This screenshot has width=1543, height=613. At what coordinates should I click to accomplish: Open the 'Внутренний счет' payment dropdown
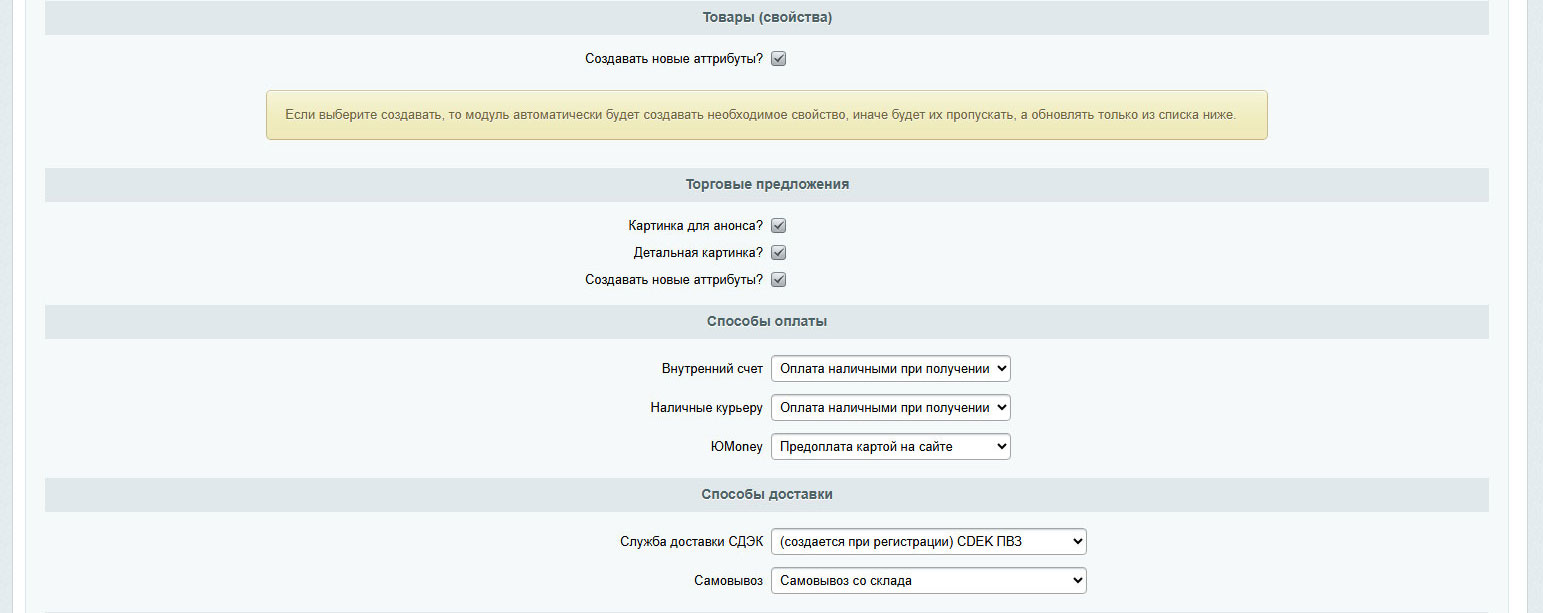pyautogui.click(x=890, y=369)
